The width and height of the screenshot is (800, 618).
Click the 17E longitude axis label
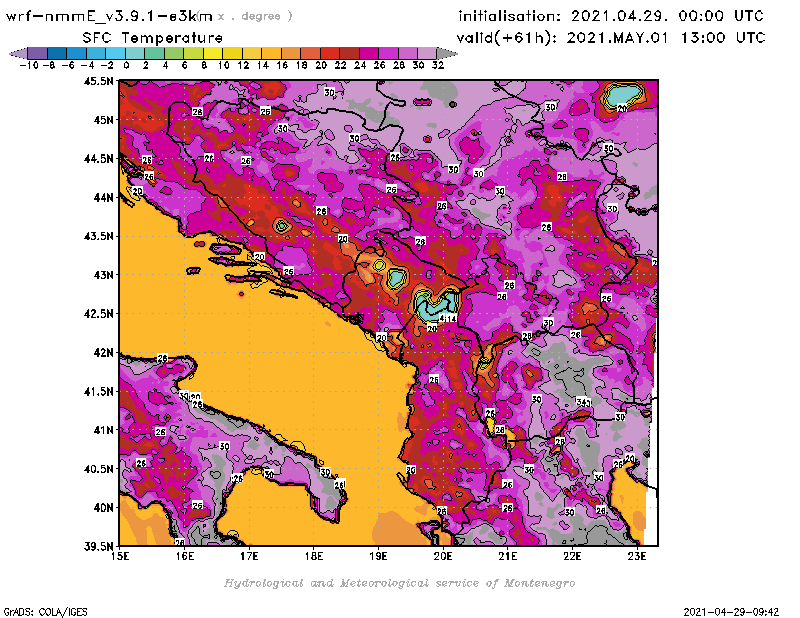pos(249,556)
